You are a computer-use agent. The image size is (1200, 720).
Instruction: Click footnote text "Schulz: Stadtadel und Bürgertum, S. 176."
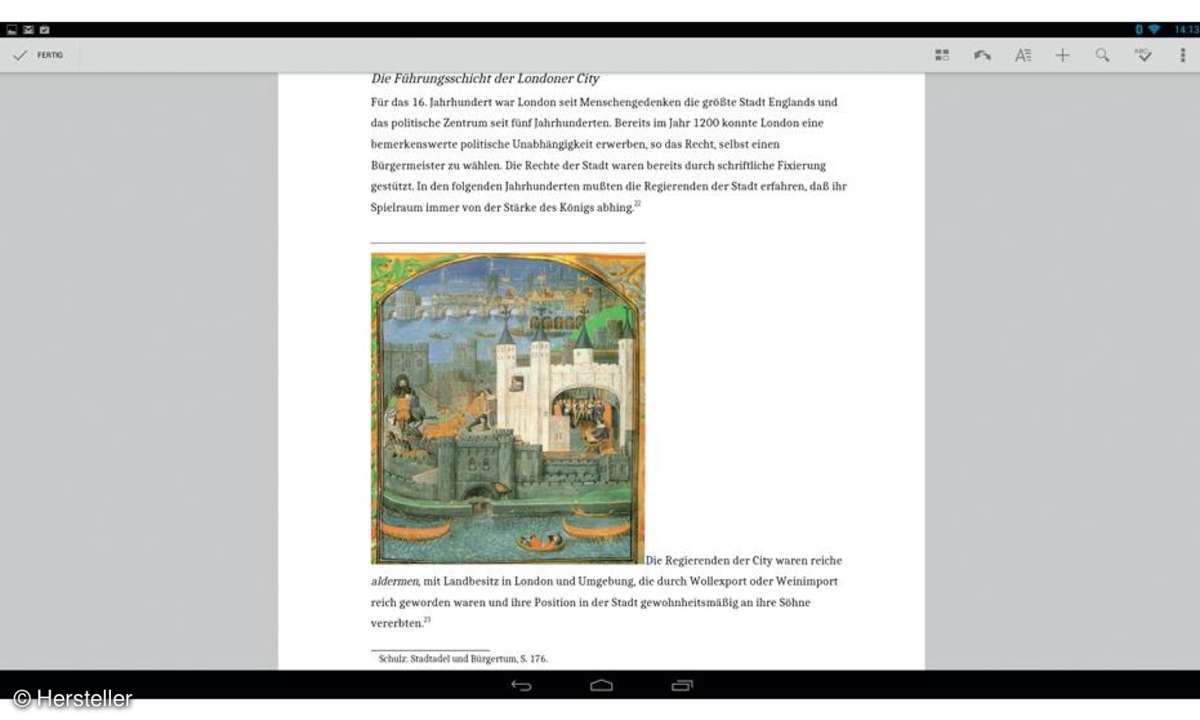pos(463,659)
